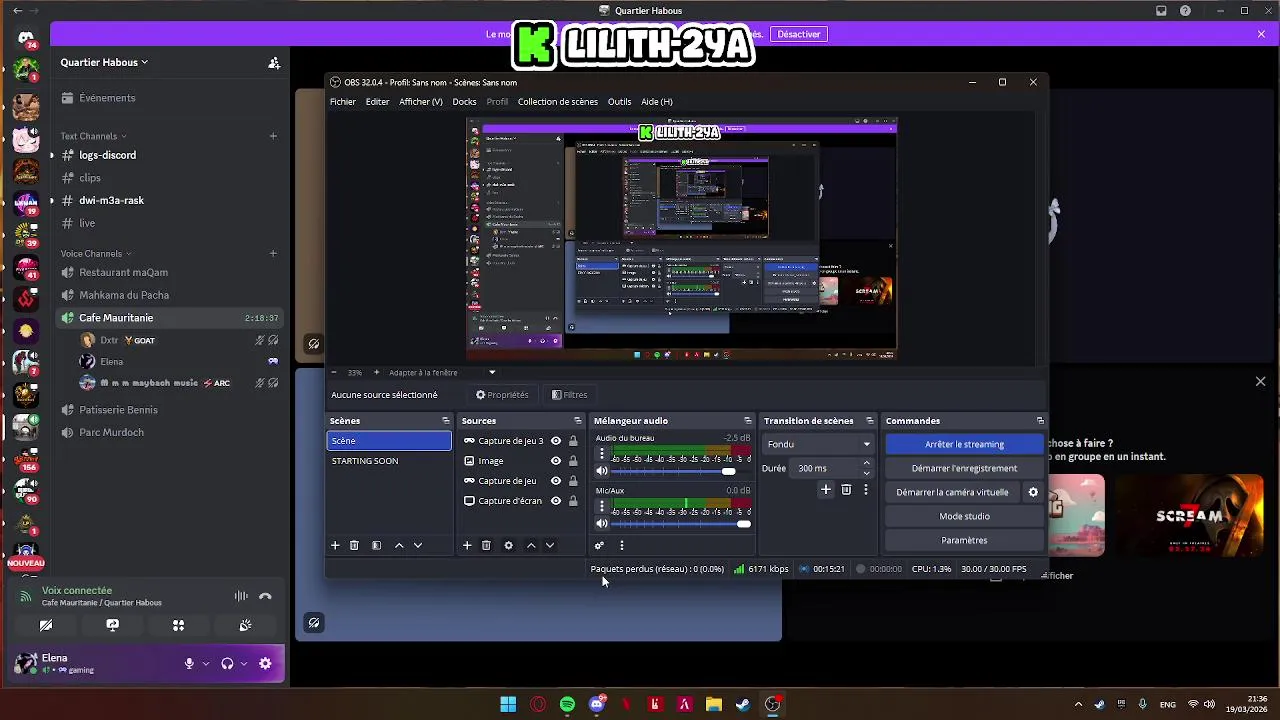Viewport: 1280px width, 720px height.
Task: Toggle visibility of the Image source
Action: click(556, 461)
